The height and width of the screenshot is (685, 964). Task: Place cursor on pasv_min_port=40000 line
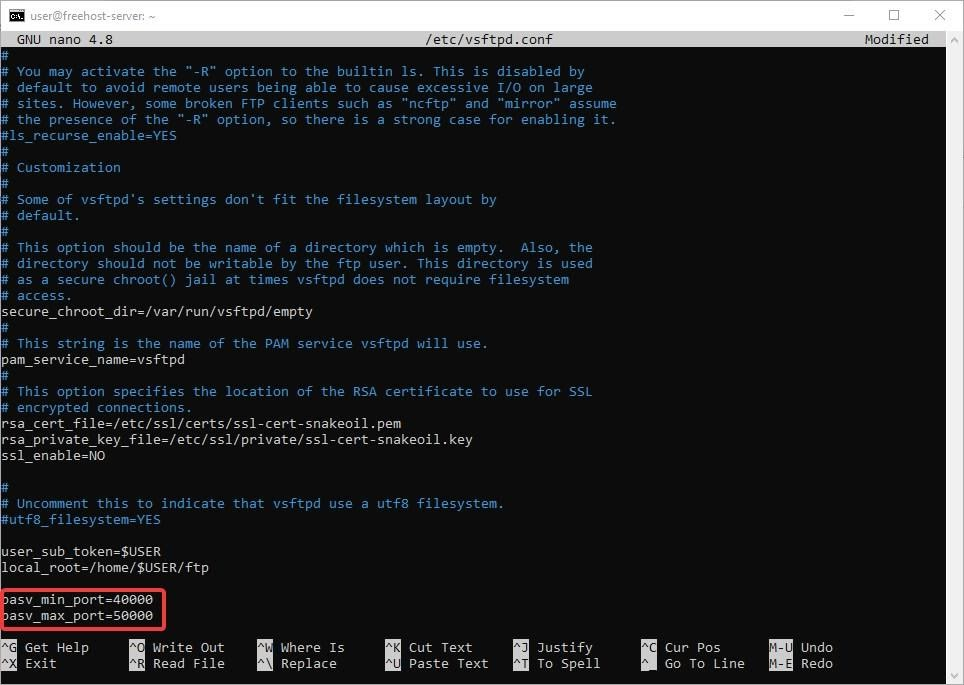tap(78, 599)
